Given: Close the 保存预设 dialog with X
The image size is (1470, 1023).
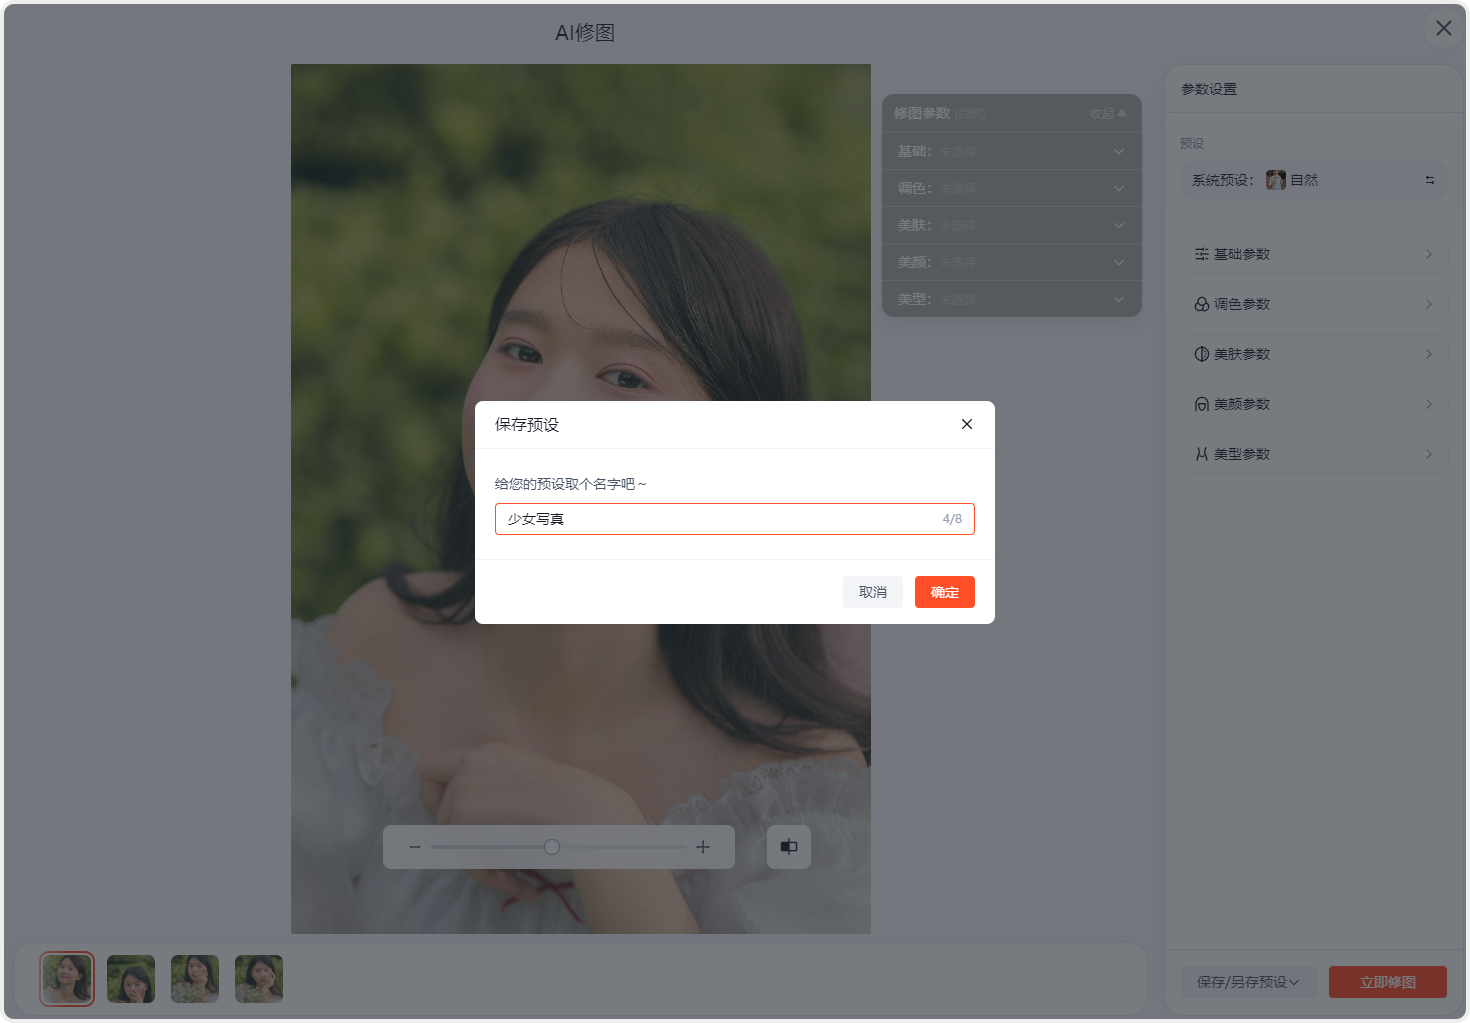Looking at the screenshot, I should (966, 424).
